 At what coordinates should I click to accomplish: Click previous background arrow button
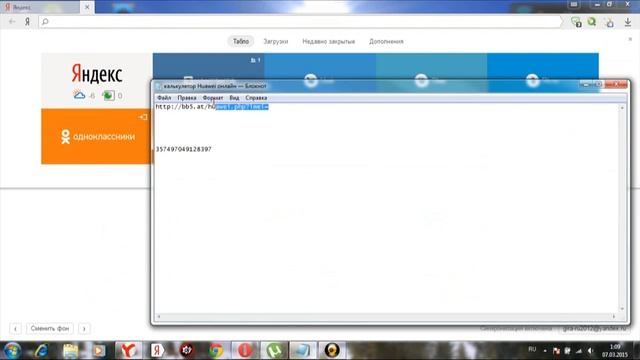(x=16, y=328)
